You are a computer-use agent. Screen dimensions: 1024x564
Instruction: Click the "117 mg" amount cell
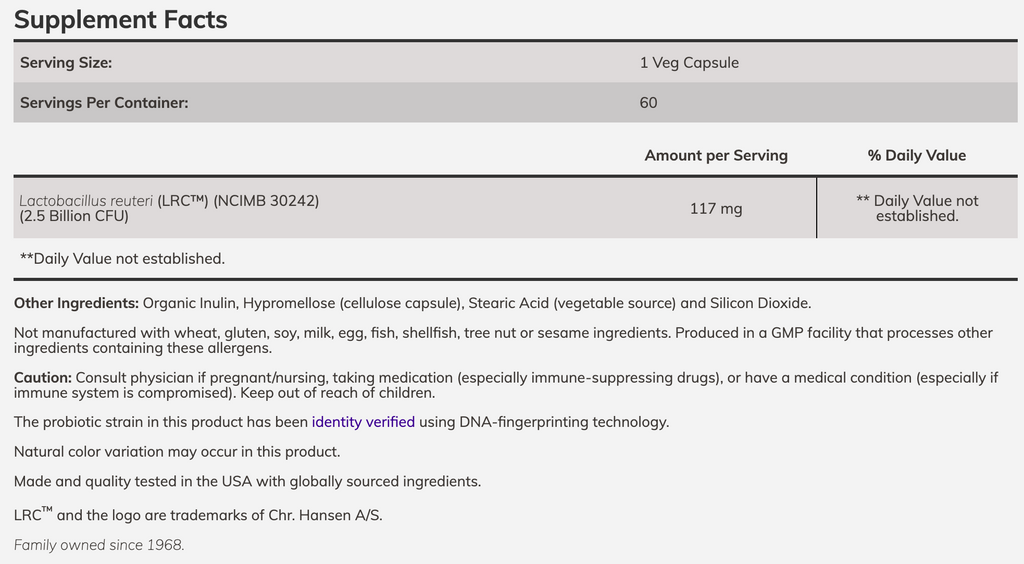[716, 208]
